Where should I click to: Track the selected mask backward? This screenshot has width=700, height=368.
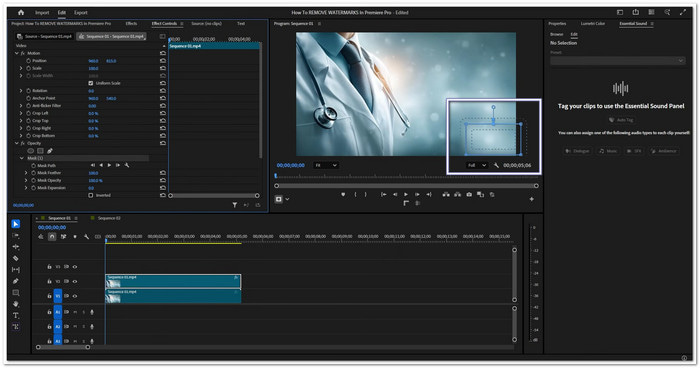click(x=101, y=165)
